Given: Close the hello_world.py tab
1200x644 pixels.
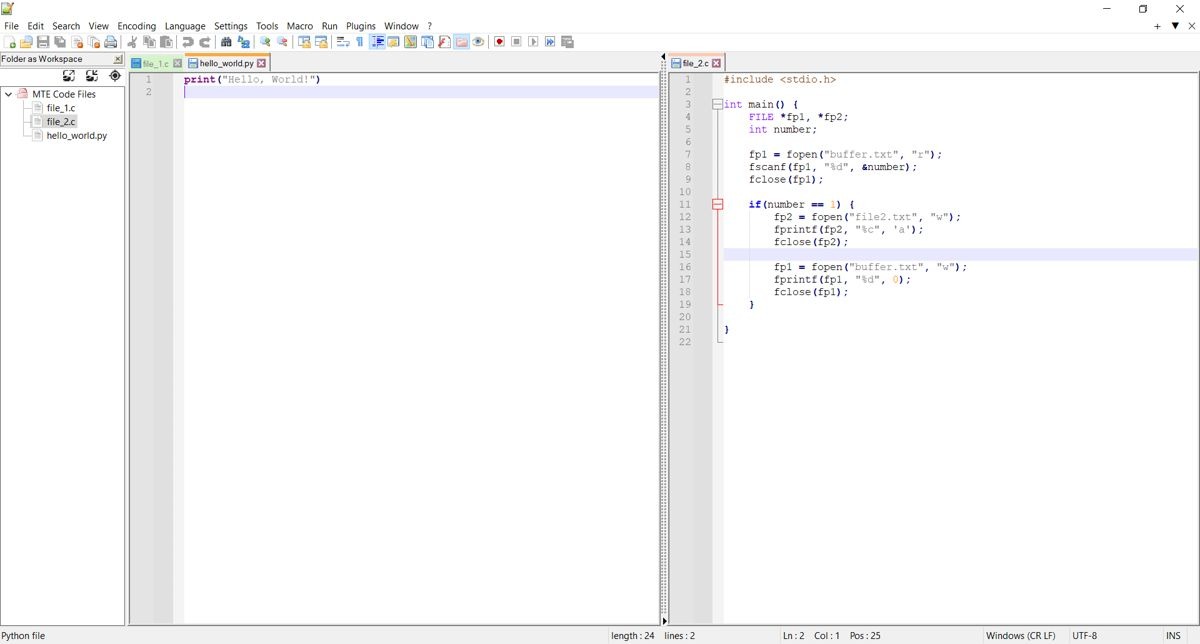Looking at the screenshot, I should 261,62.
